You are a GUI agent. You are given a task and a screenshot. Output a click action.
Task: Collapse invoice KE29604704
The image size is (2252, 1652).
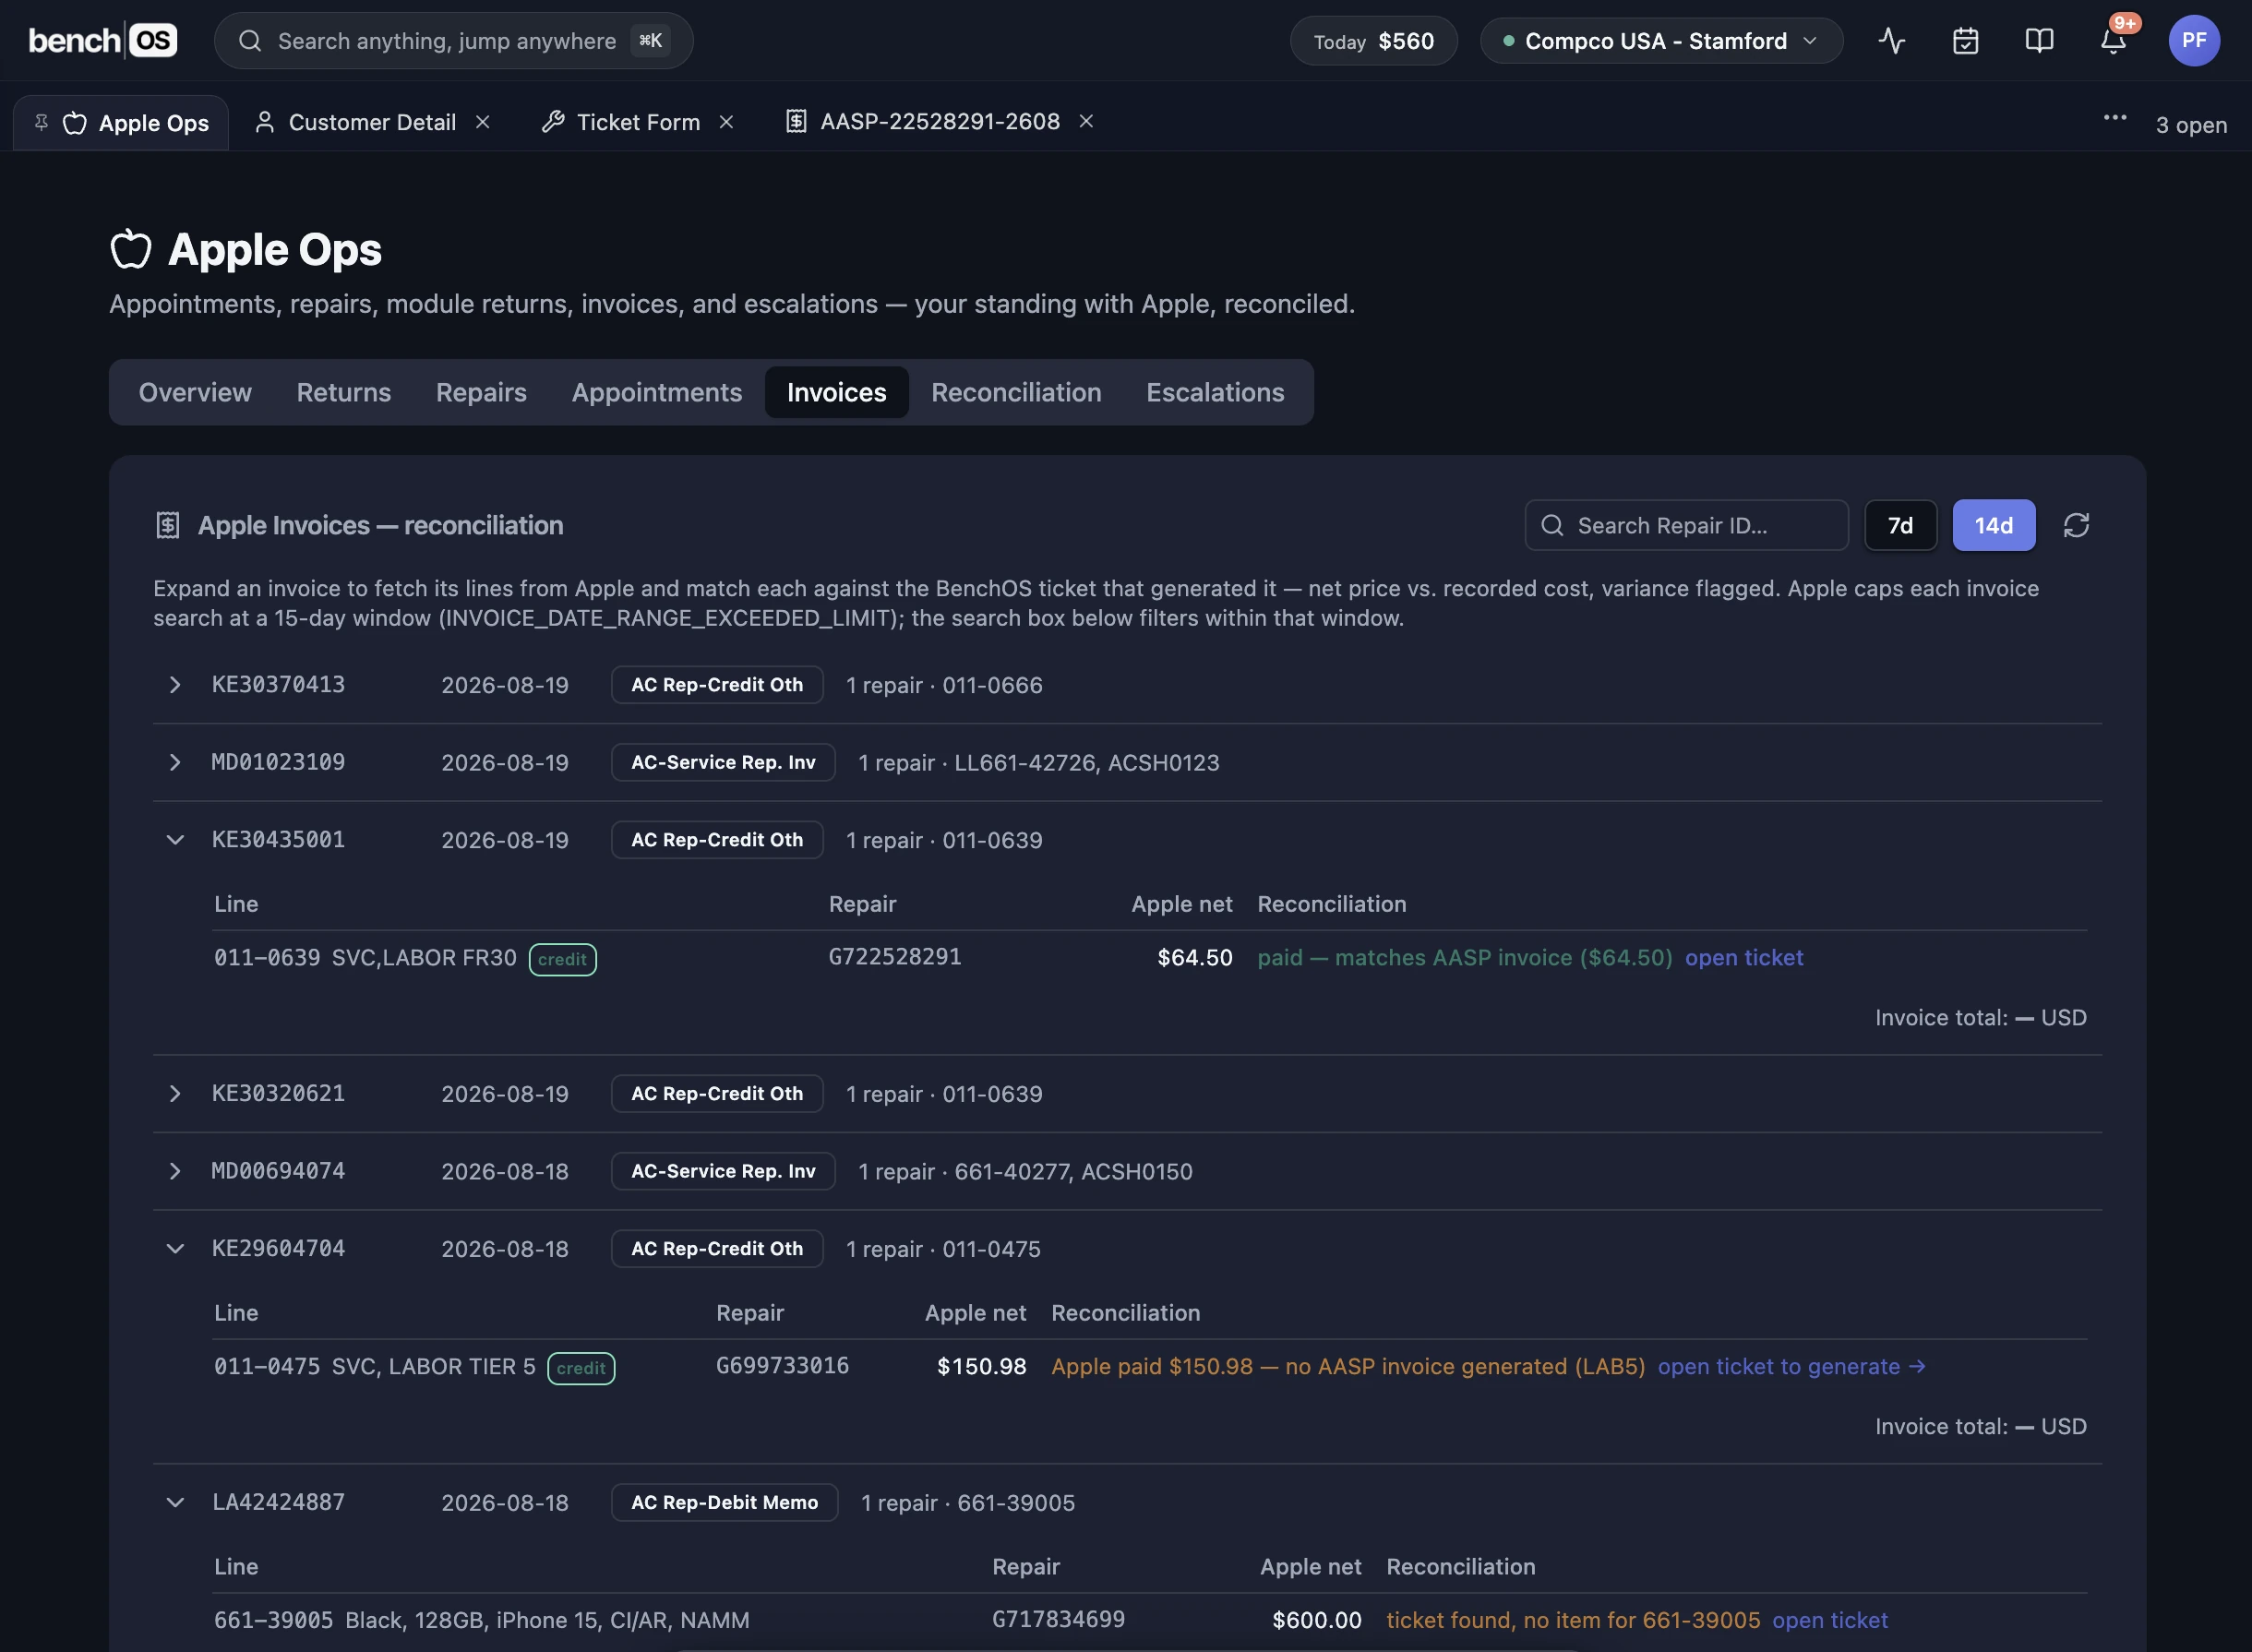tap(175, 1249)
